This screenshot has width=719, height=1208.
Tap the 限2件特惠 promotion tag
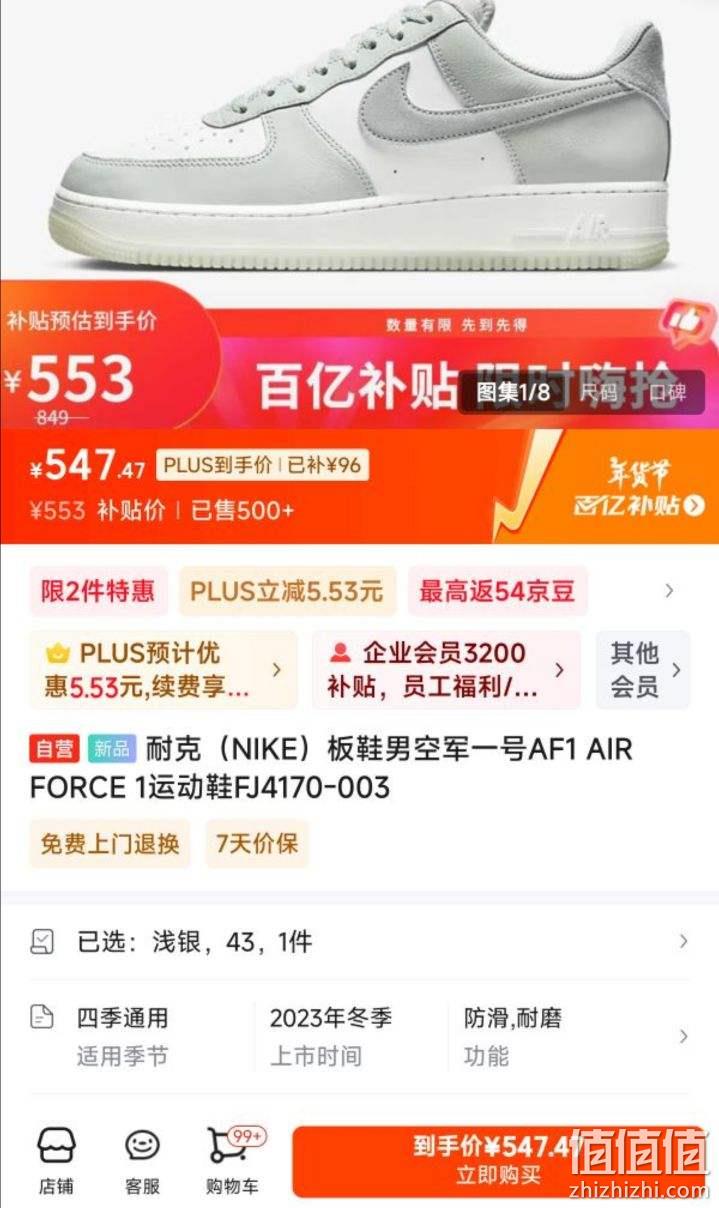click(98, 591)
